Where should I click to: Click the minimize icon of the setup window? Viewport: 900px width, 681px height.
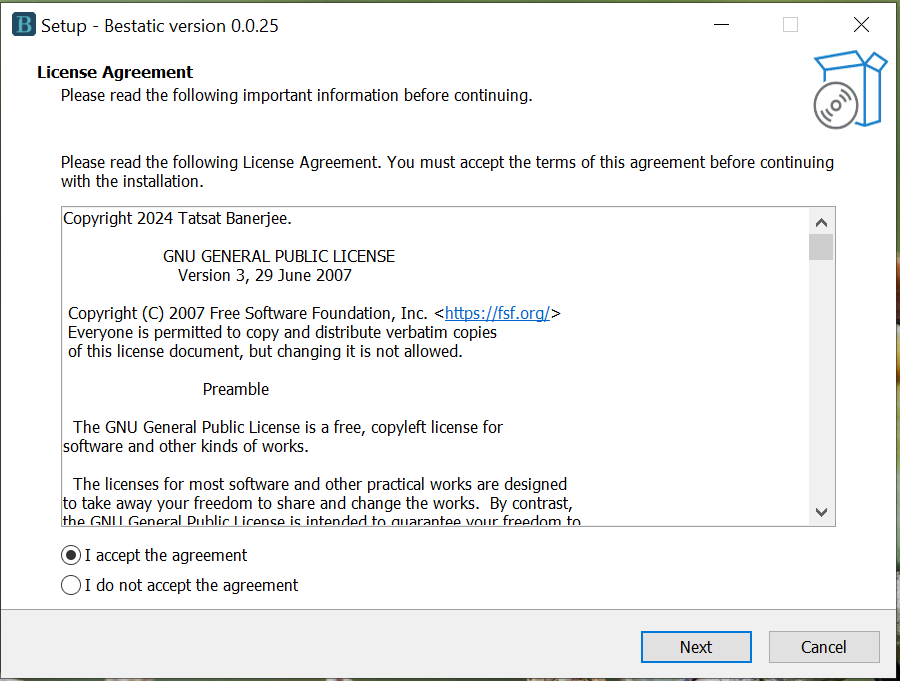pyautogui.click(x=721, y=24)
